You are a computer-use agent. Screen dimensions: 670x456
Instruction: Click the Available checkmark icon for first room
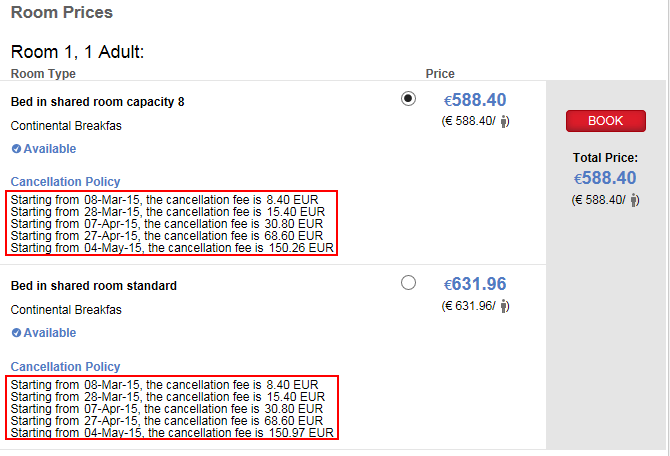tap(16, 149)
